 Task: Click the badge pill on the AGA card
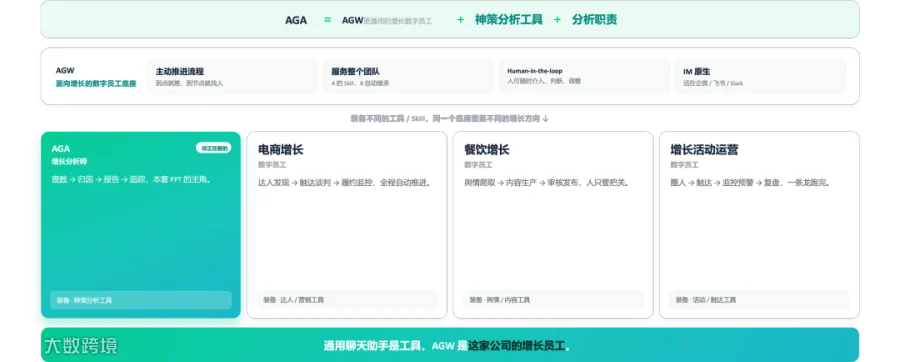[214, 148]
